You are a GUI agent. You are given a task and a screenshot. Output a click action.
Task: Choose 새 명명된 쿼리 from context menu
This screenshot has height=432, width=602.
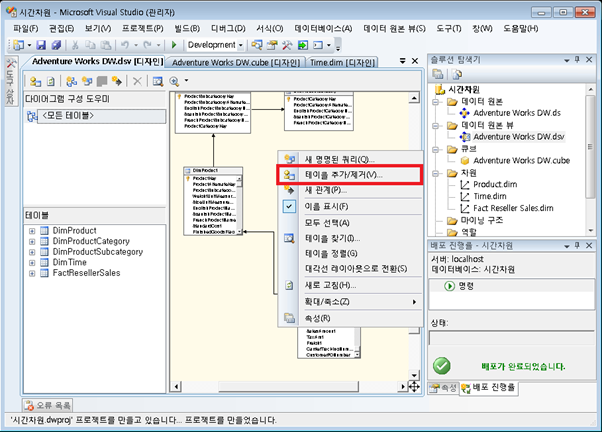350,159
